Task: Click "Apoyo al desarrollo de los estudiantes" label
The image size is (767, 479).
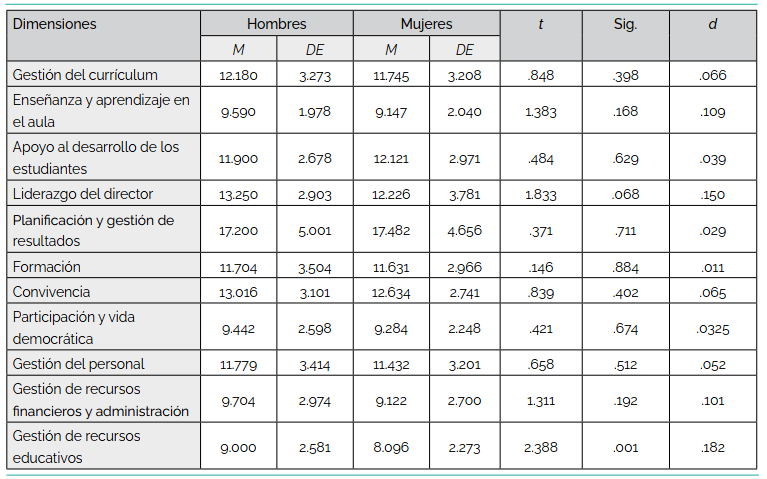Action: [95, 157]
